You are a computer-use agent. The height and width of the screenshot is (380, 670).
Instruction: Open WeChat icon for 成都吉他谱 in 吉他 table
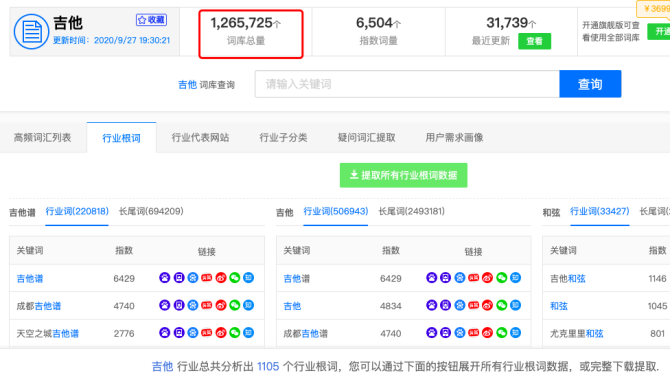tap(502, 333)
